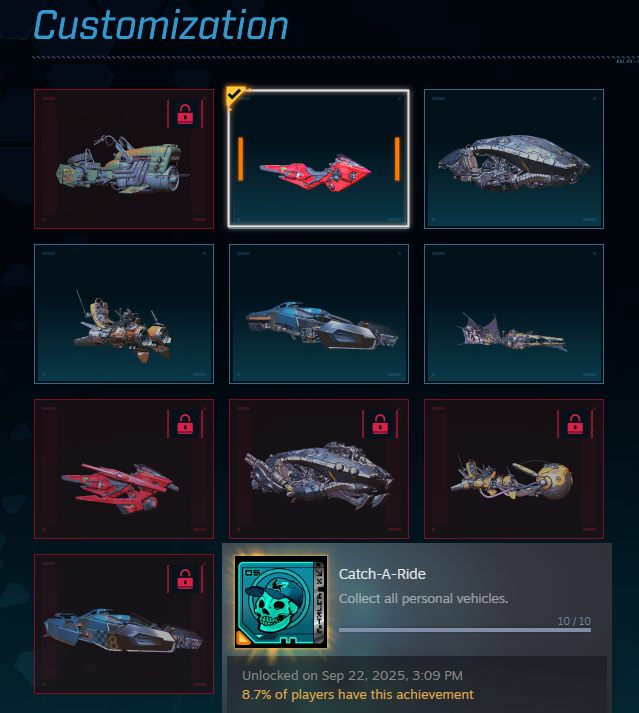Select locked blue checkered number 8 hovercar
The width and height of the screenshot is (639, 713).
[x=124, y=624]
